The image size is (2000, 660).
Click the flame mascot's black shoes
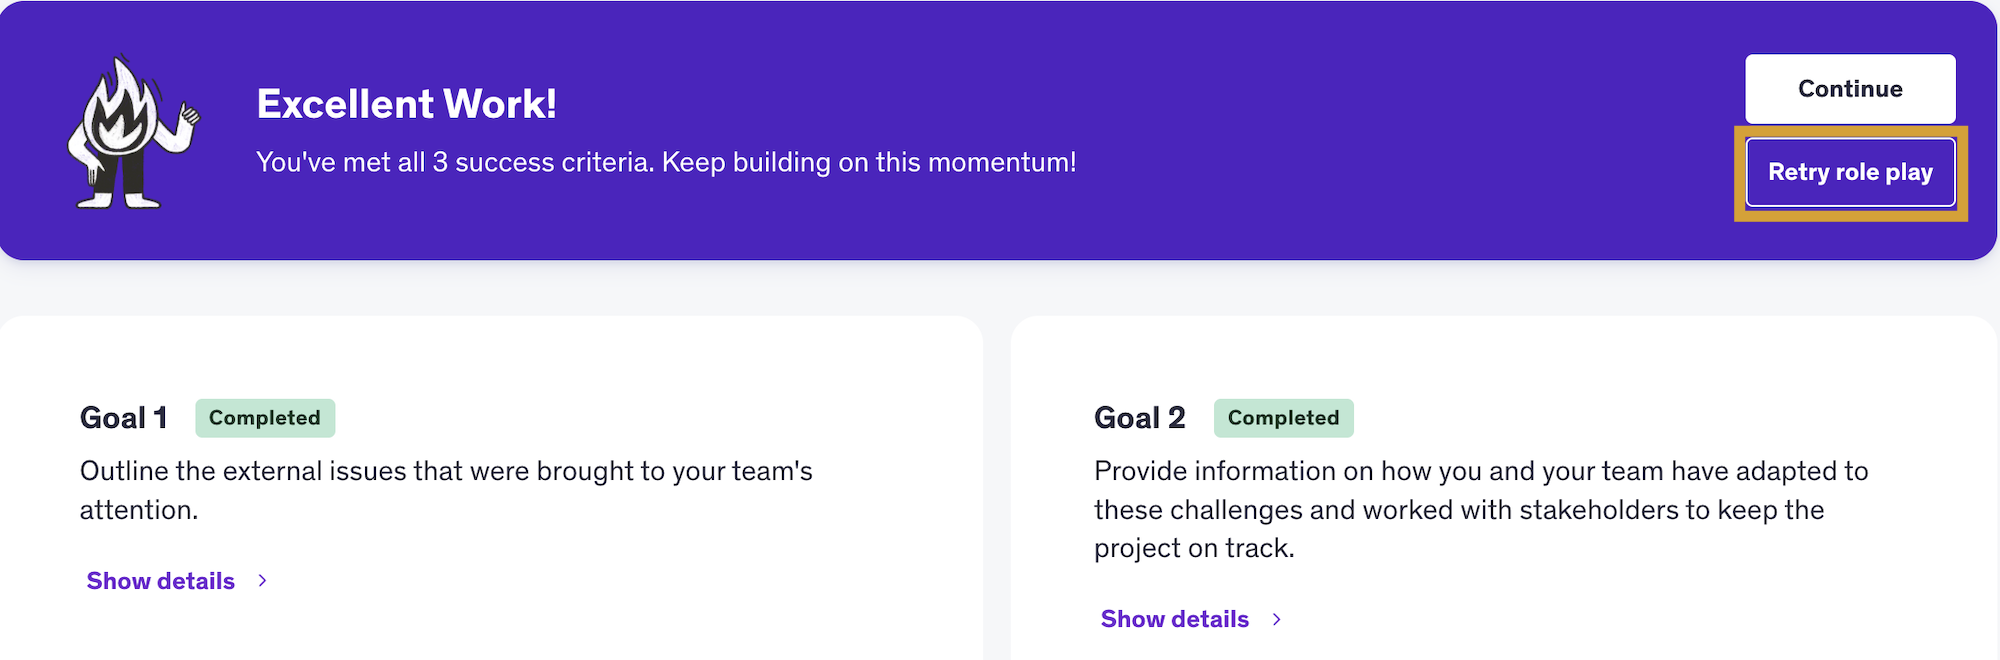pos(118,200)
